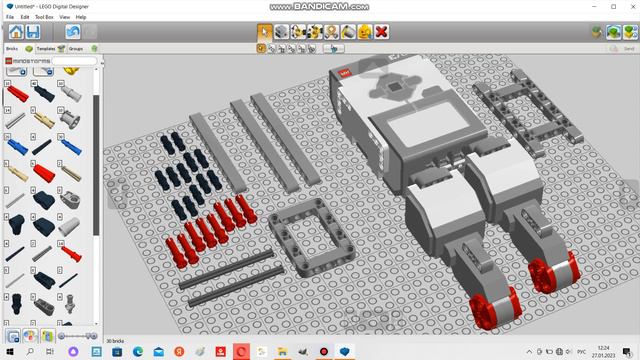640x360 pixels.
Task: Open the Help menu
Action: (x=81, y=17)
